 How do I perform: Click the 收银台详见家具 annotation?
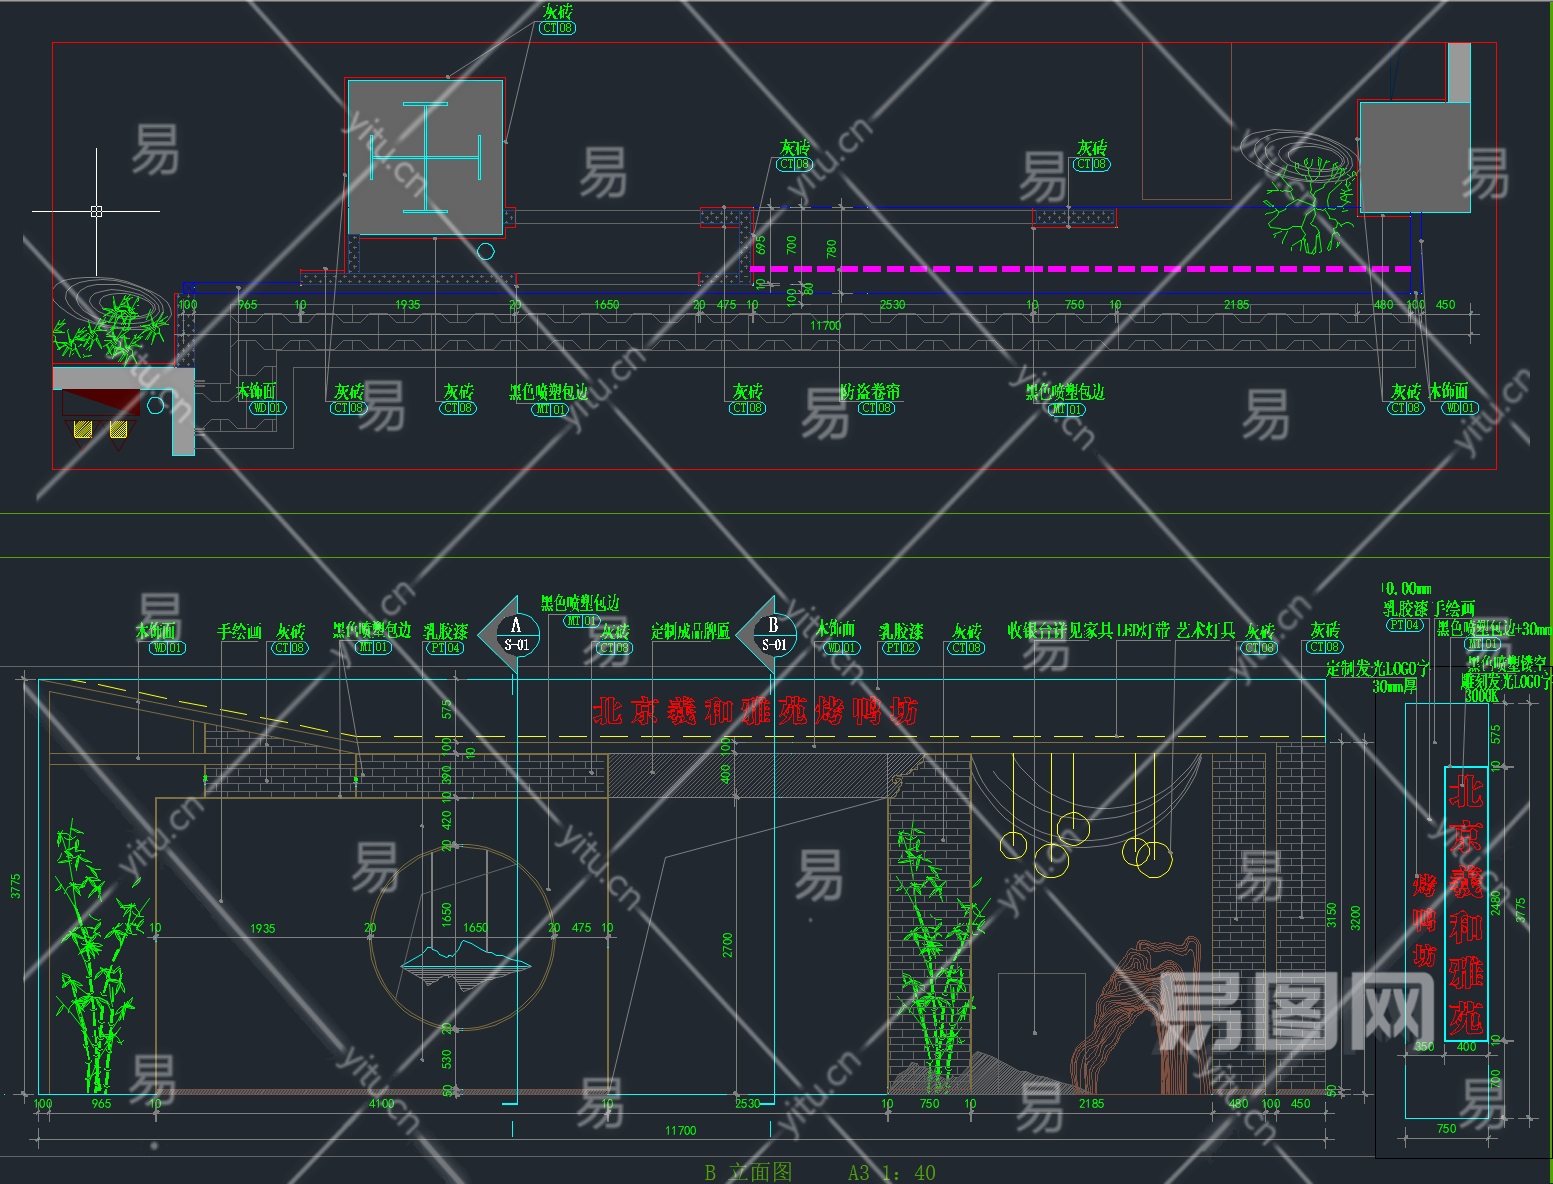pyautogui.click(x=1060, y=631)
